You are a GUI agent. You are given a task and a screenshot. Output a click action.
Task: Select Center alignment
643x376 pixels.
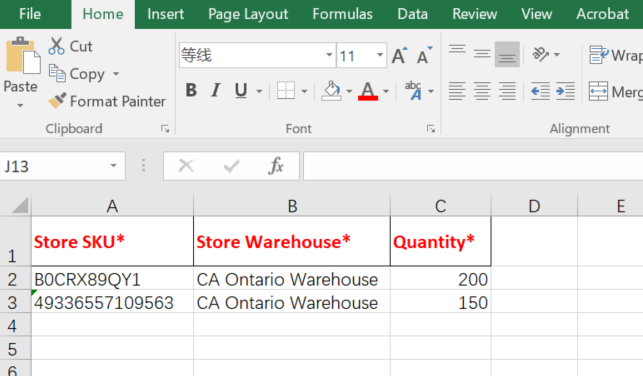[482, 91]
